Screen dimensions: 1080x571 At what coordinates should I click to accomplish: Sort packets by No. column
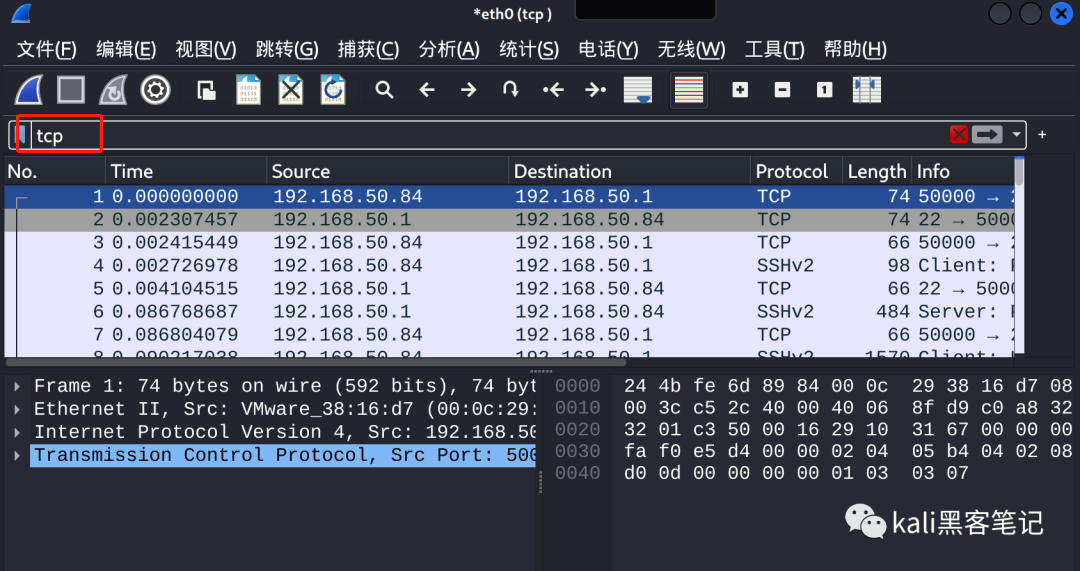coord(55,172)
